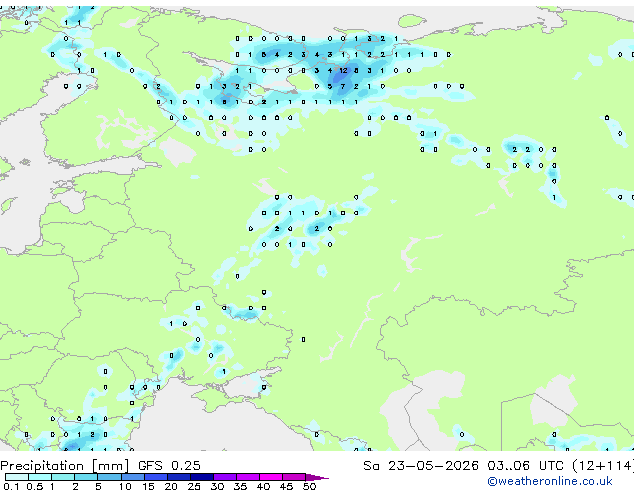Image resolution: width=634 pixels, height=490 pixels.
Task: Click the legend label '15'
Action: (148, 486)
